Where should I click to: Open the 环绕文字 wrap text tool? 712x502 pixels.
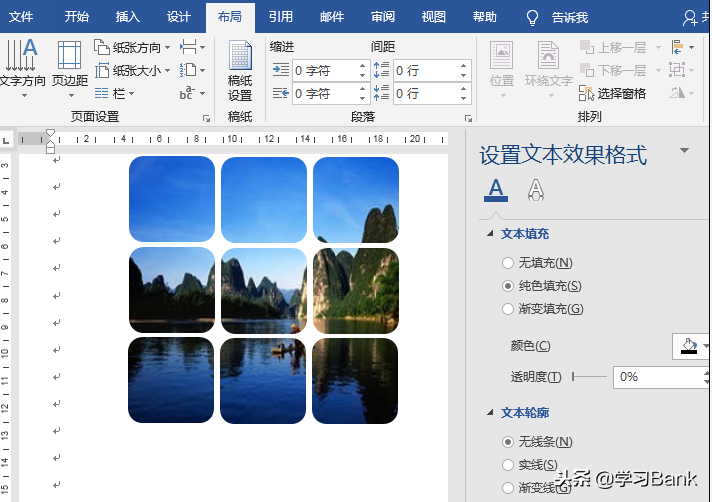coord(549,69)
